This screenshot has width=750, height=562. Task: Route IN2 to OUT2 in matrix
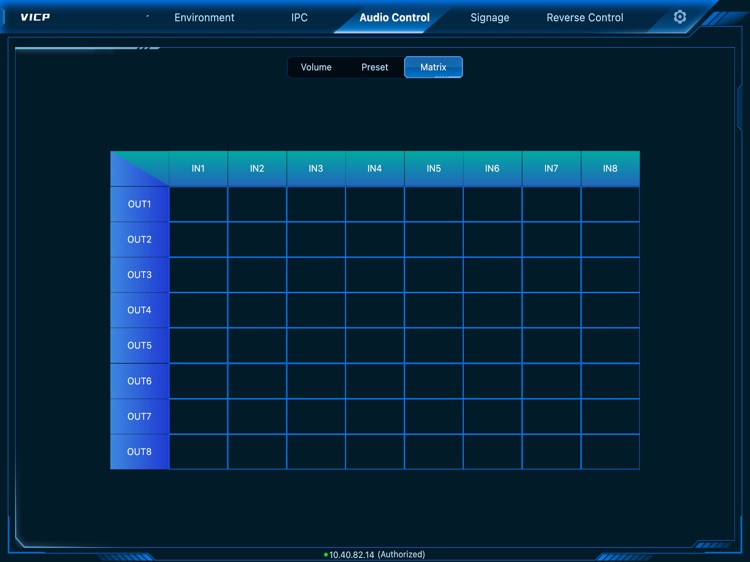click(257, 240)
